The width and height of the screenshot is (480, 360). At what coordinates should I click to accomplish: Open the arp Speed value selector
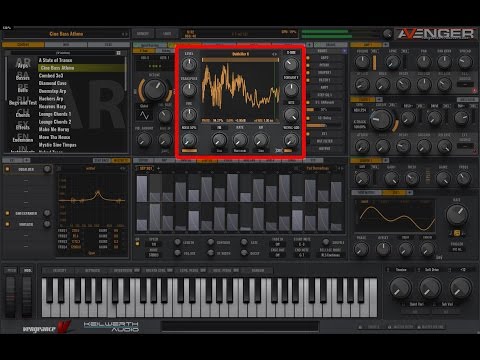(x=154, y=244)
